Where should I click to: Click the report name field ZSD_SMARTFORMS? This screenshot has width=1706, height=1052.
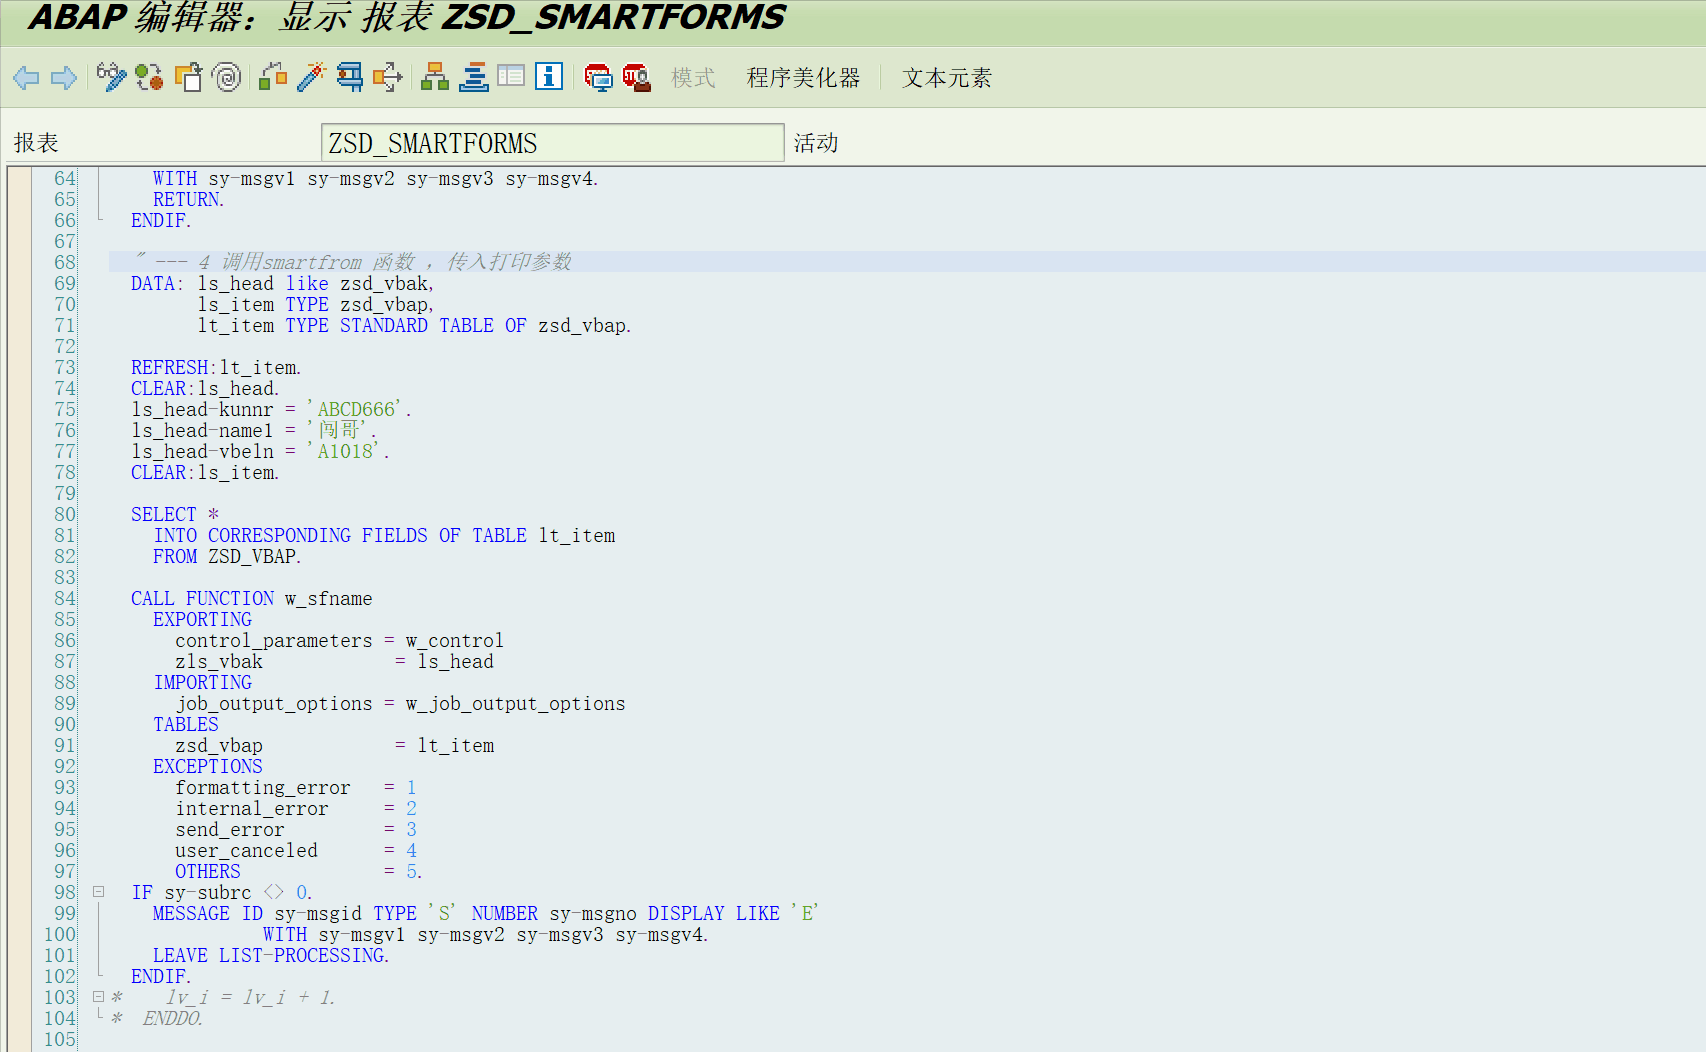[552, 143]
